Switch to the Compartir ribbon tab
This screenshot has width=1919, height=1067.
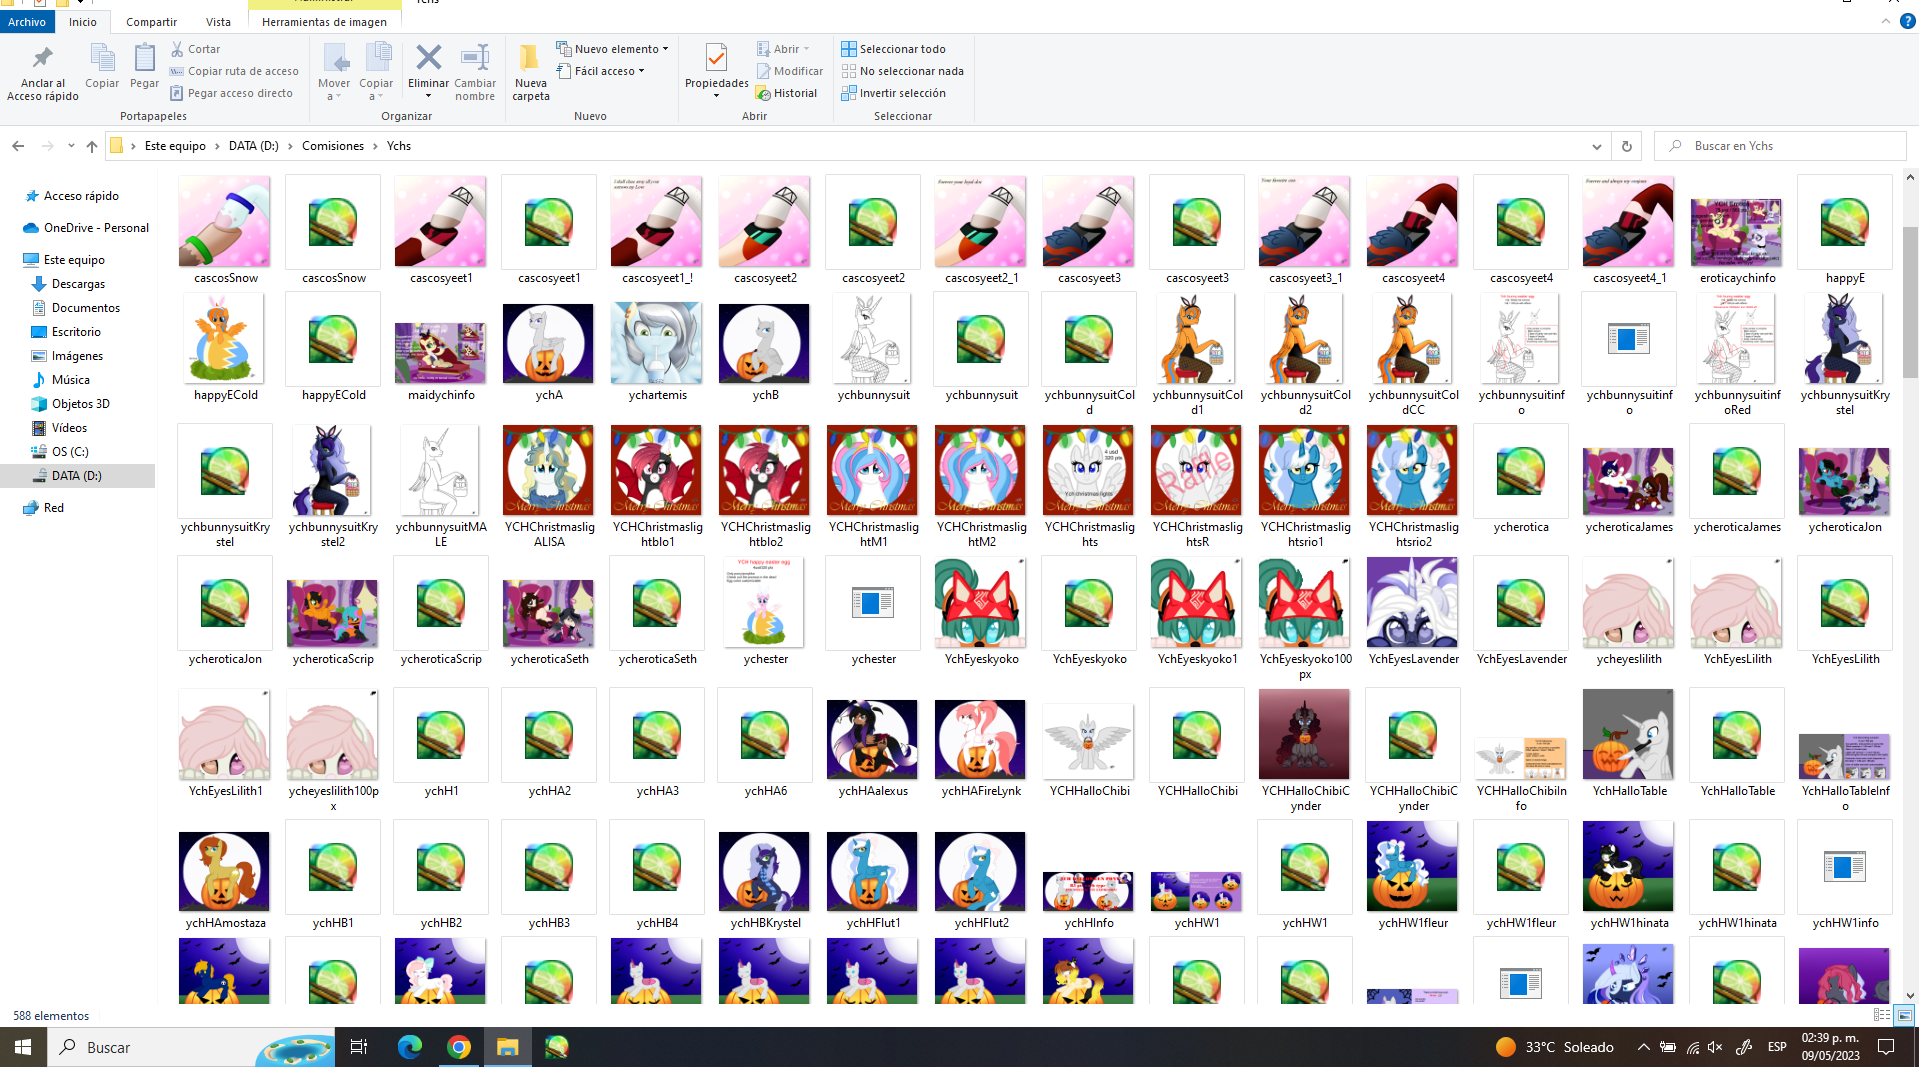tap(152, 22)
